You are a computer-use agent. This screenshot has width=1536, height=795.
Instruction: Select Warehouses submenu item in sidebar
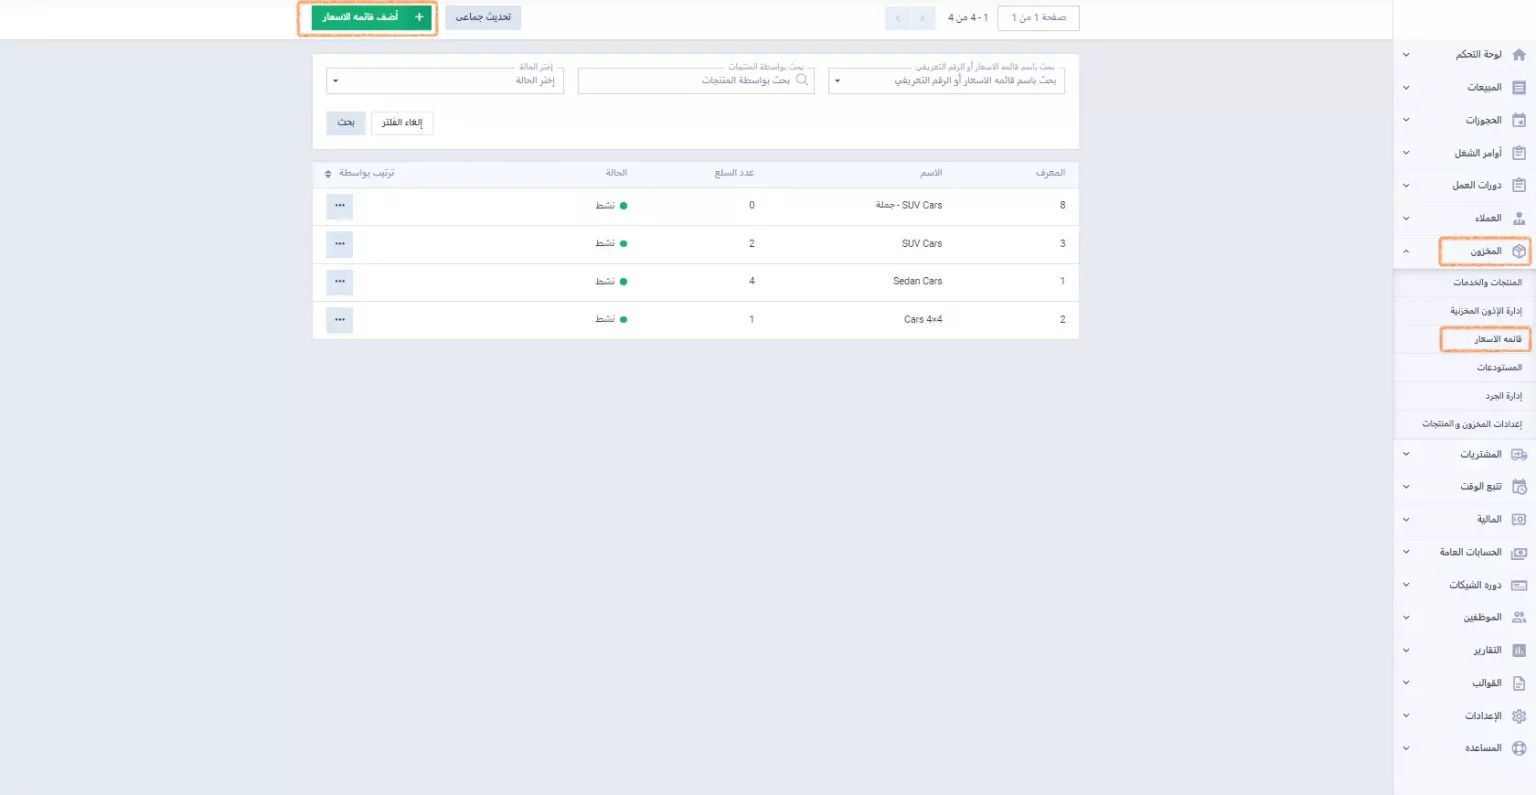pyautogui.click(x=1499, y=368)
